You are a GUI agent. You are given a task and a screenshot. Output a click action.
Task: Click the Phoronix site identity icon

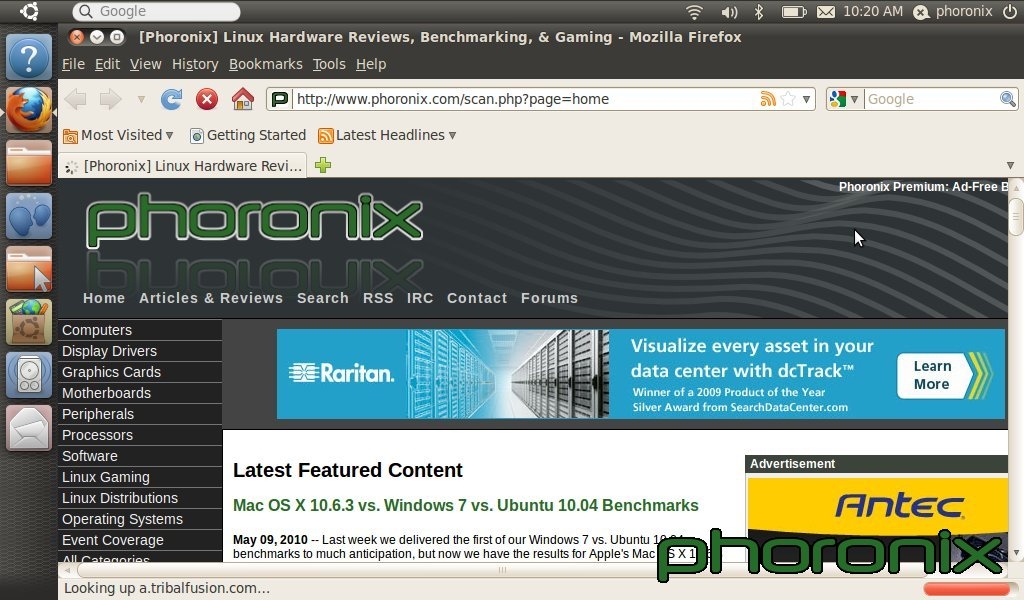280,99
